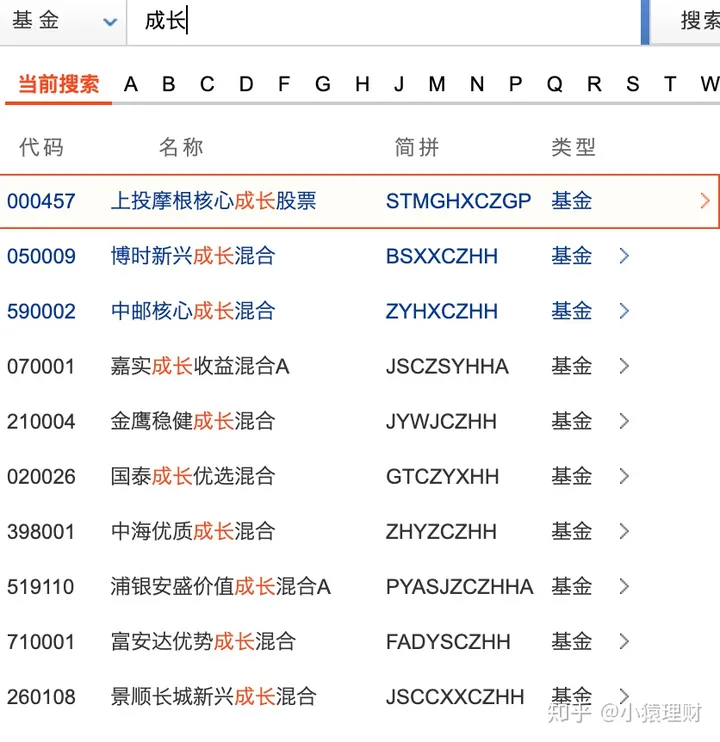Click fund code 210004
Viewport: 720px width, 742px height.
tap(41, 422)
